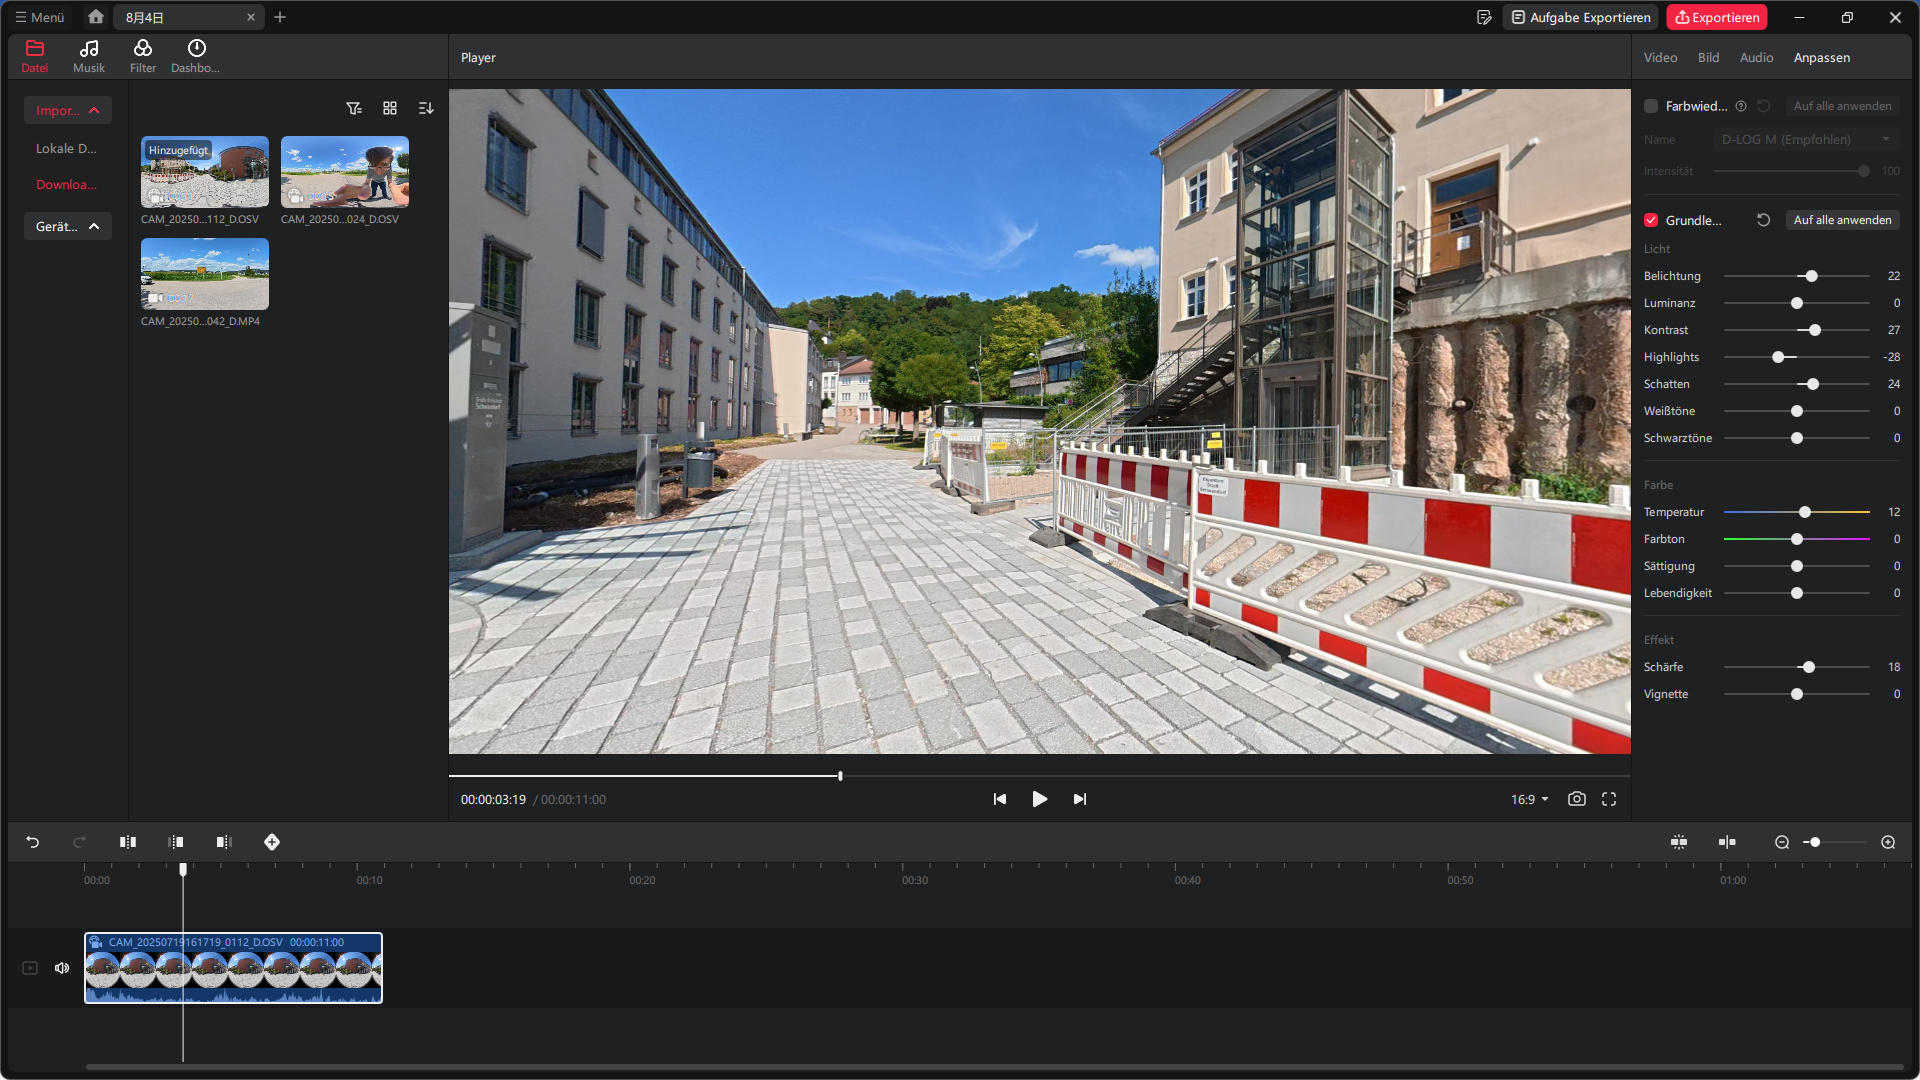This screenshot has height=1080, width=1920.
Task: Click the Belichtung slider handle
Action: 1811,276
